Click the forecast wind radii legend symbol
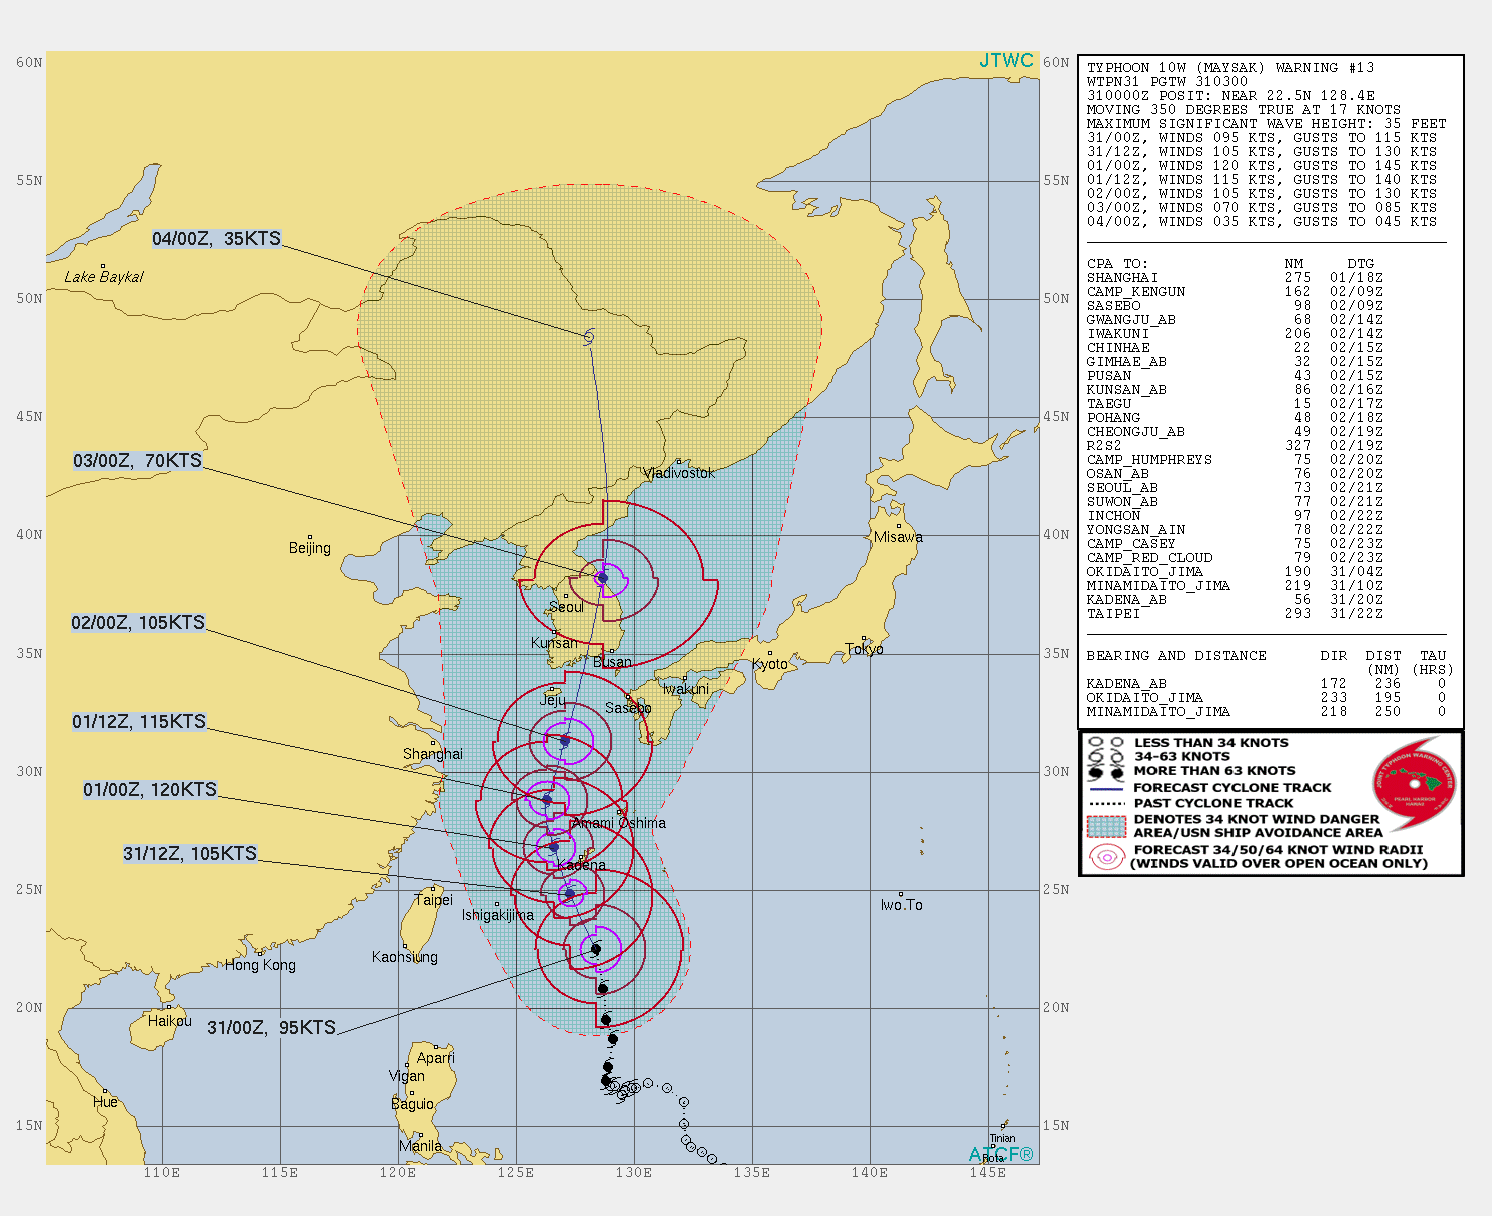The width and height of the screenshot is (1492, 1216). pyautogui.click(x=1106, y=857)
